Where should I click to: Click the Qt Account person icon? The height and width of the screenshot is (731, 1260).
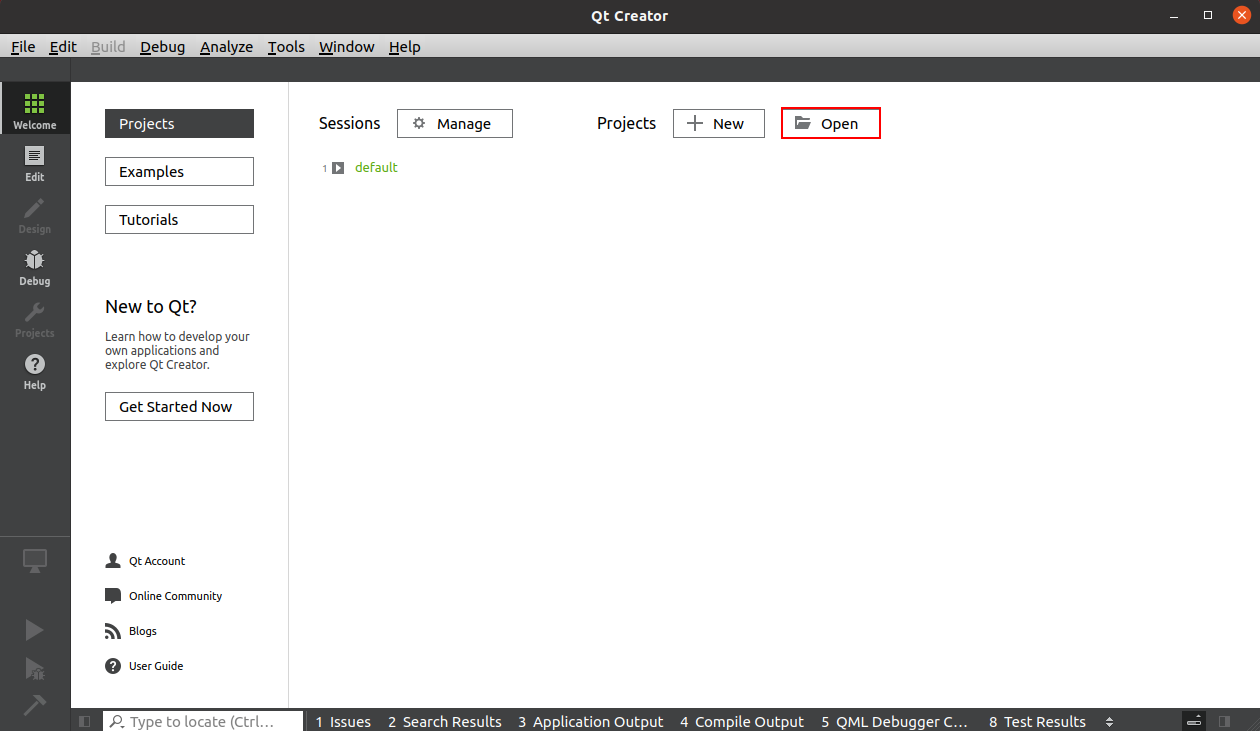(x=113, y=561)
